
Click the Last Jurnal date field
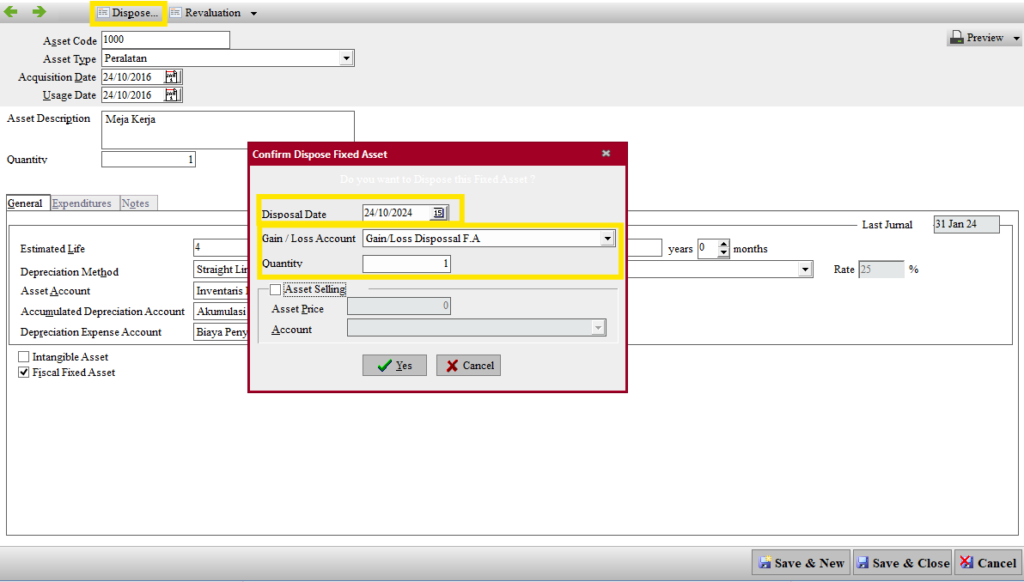click(966, 224)
